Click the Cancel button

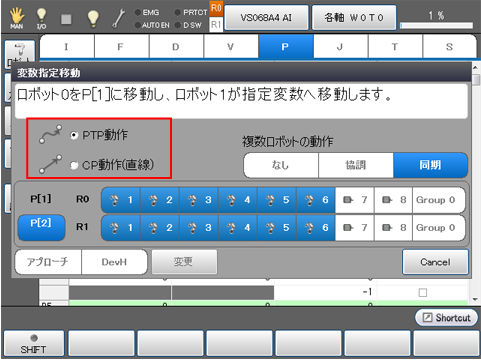pyautogui.click(x=435, y=262)
